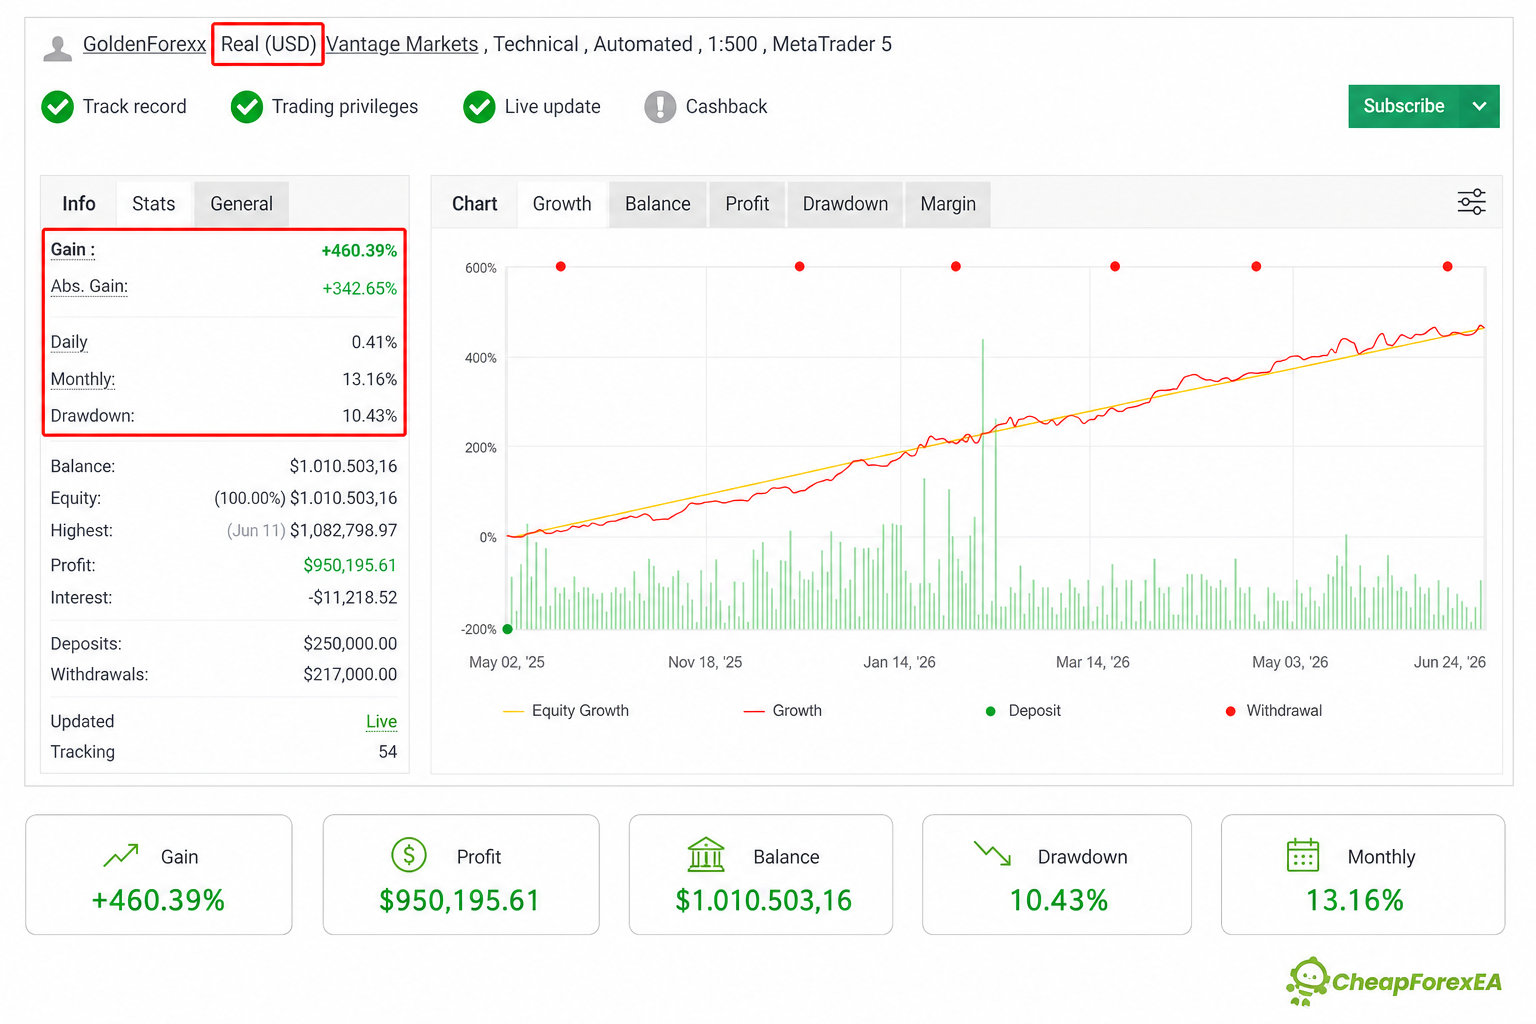
Task: Open the Drawdown chart tab
Action: [x=845, y=204]
